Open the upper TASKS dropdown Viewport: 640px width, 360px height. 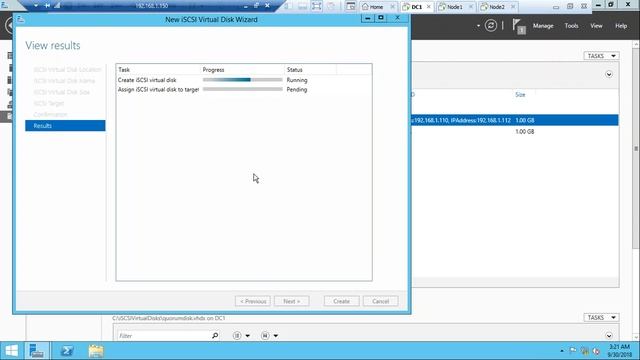(x=601, y=56)
